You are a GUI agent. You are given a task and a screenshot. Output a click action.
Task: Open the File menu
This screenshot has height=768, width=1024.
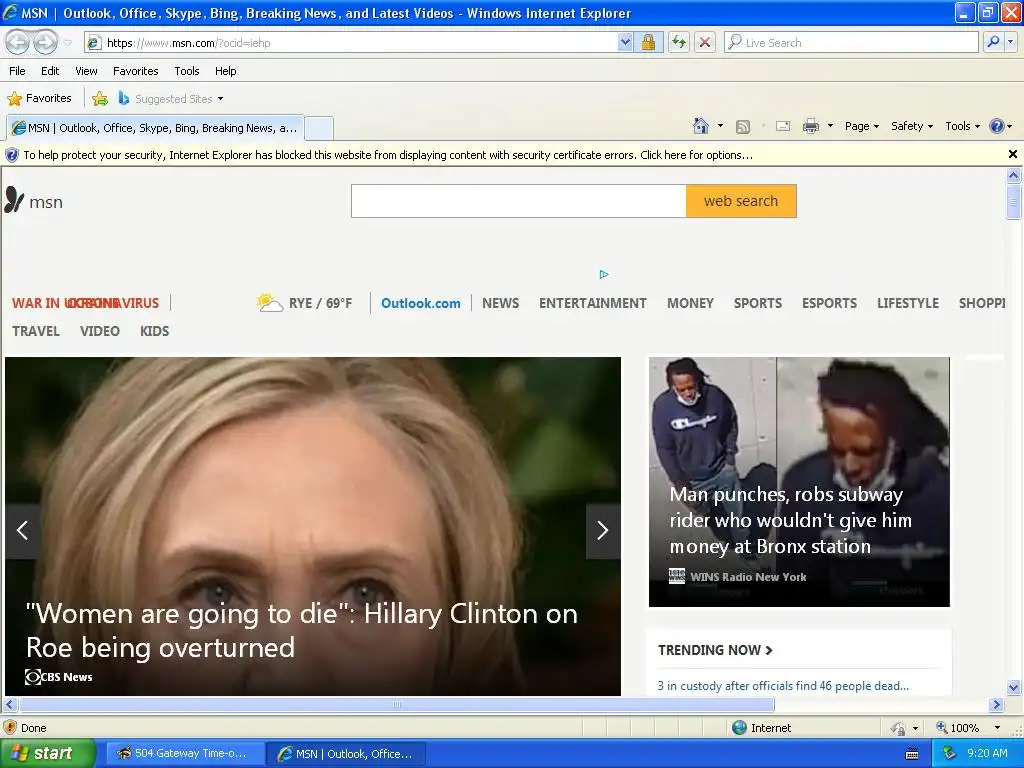18,71
